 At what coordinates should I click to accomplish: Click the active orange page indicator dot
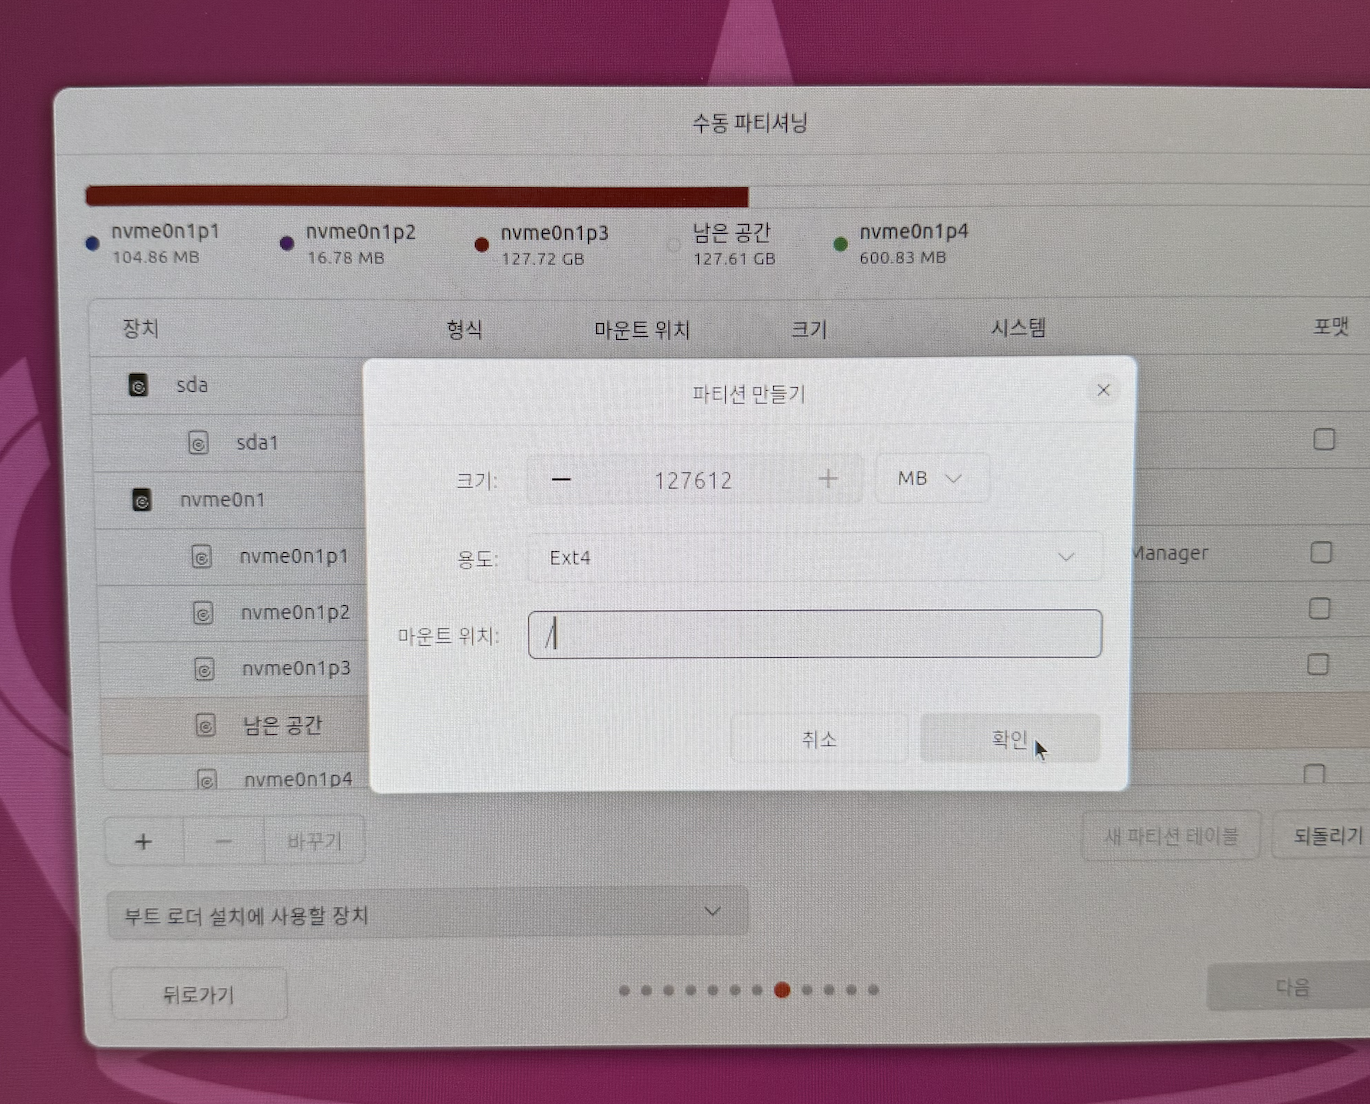point(782,990)
